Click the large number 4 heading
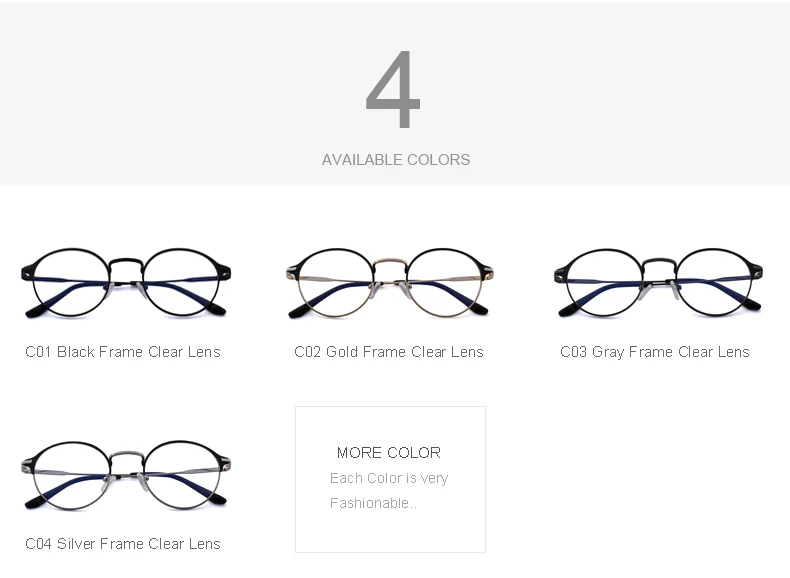Image resolution: width=790 pixels, height=578 pixels. pos(393,90)
